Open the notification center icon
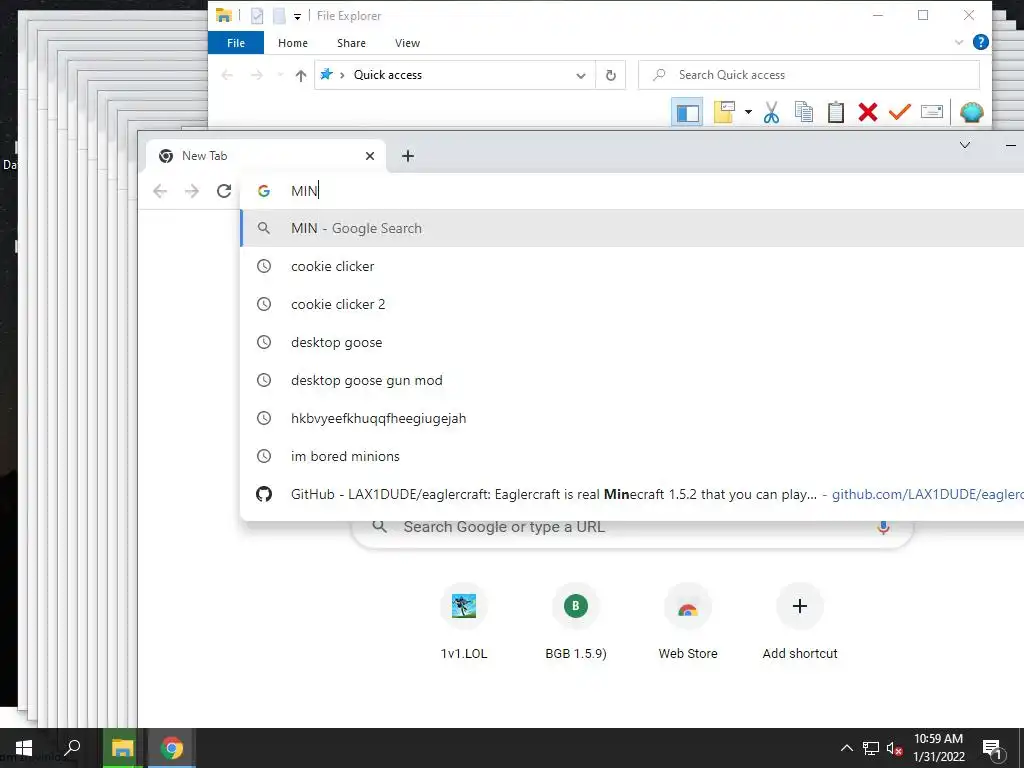1024x768 pixels. [993, 750]
